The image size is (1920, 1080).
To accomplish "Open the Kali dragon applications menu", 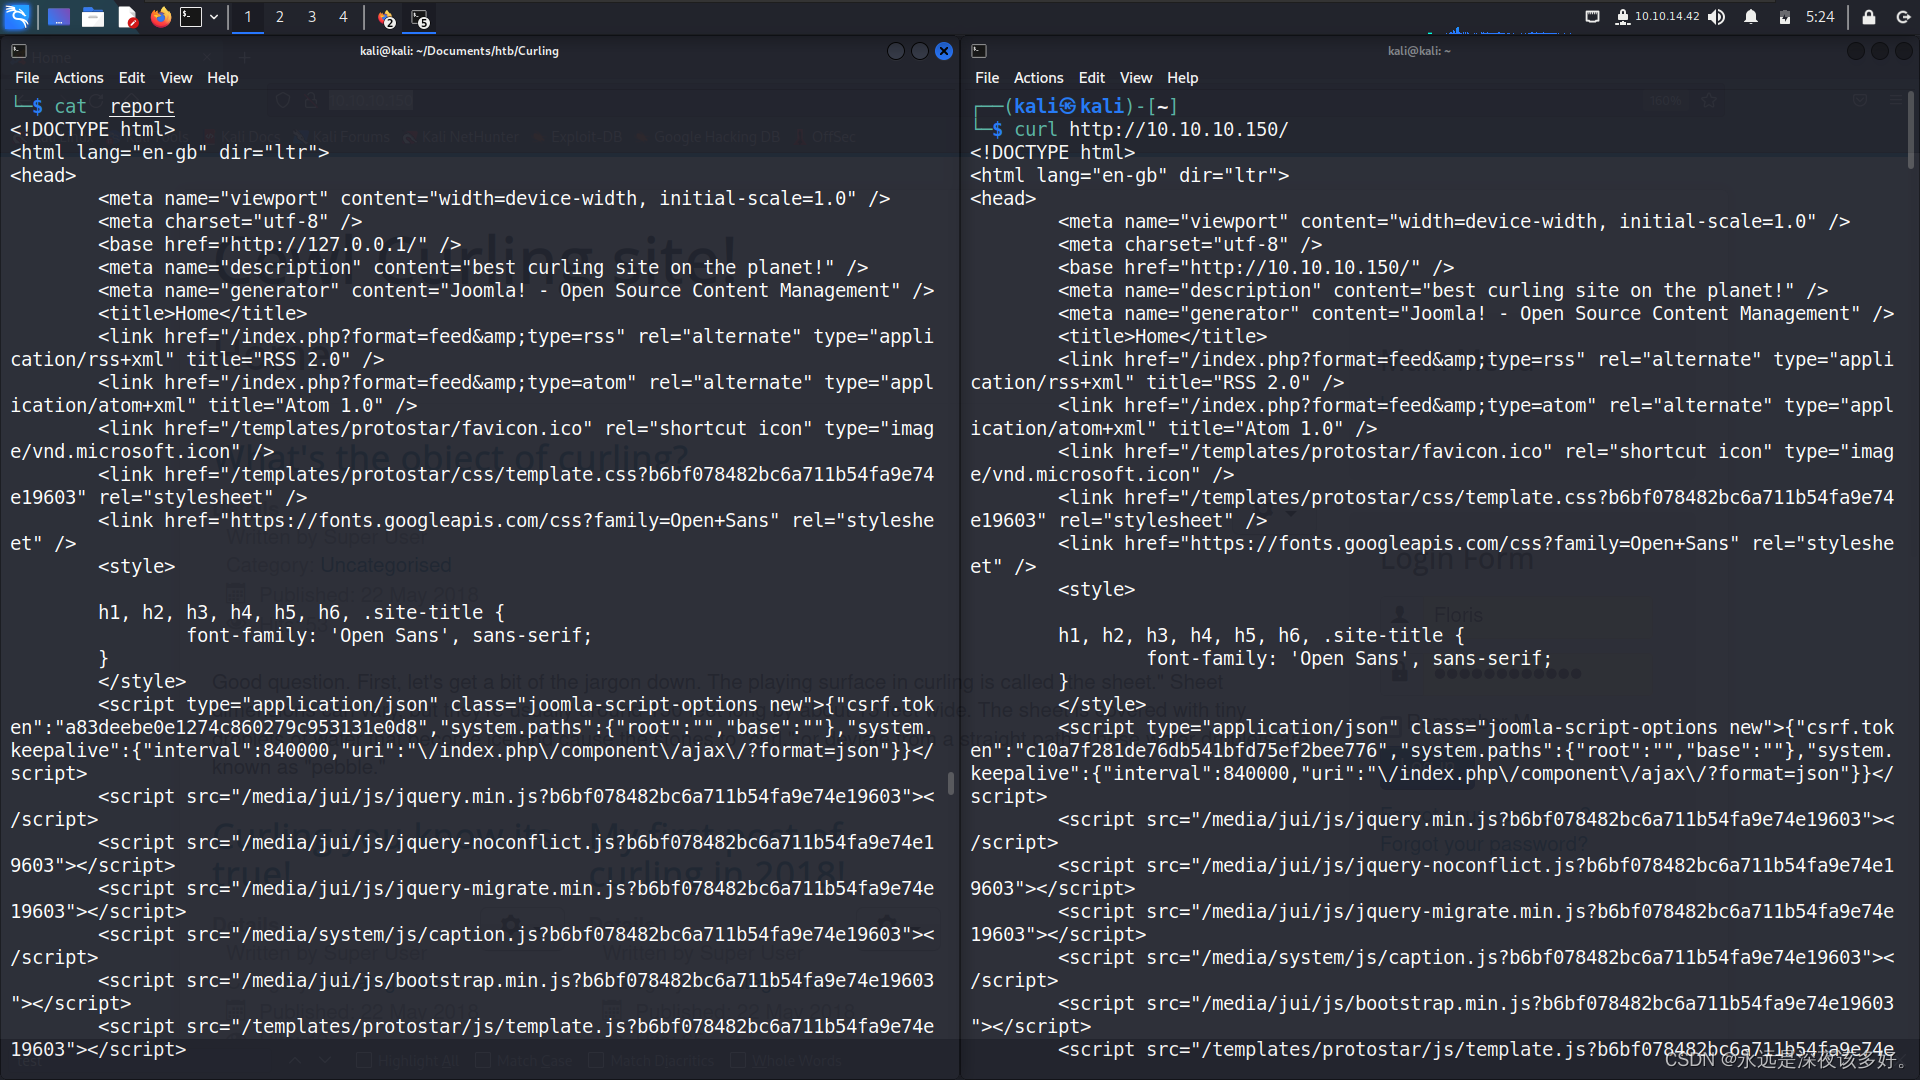I will click(x=17, y=16).
